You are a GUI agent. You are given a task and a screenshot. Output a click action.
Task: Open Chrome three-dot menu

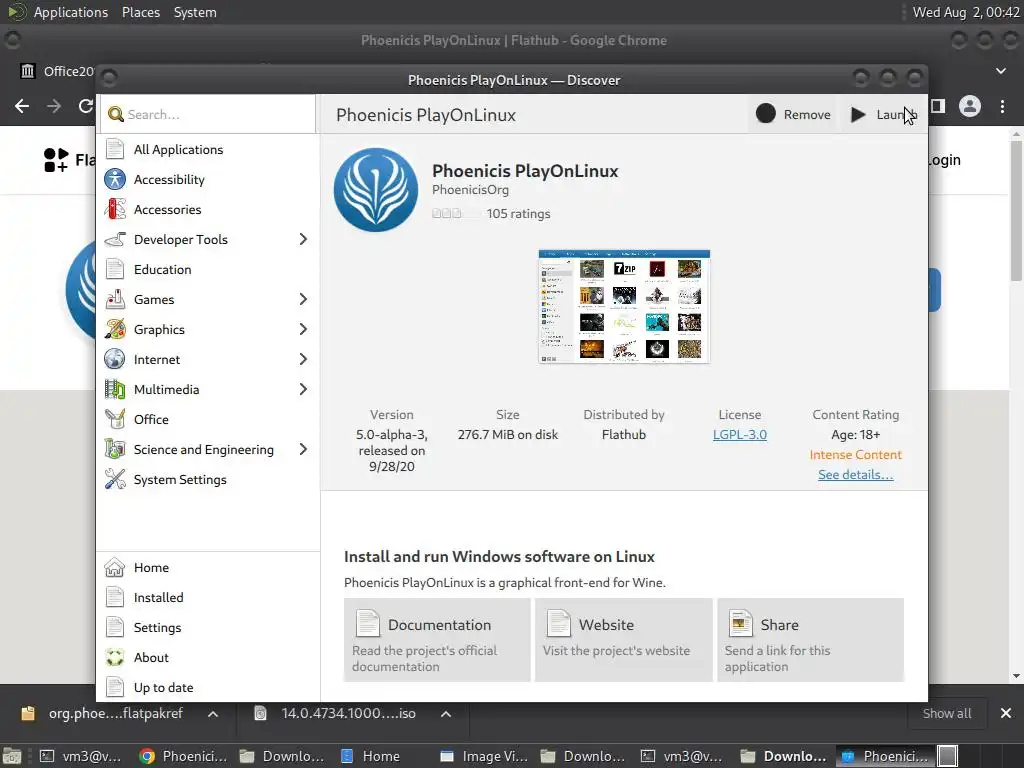point(1002,106)
